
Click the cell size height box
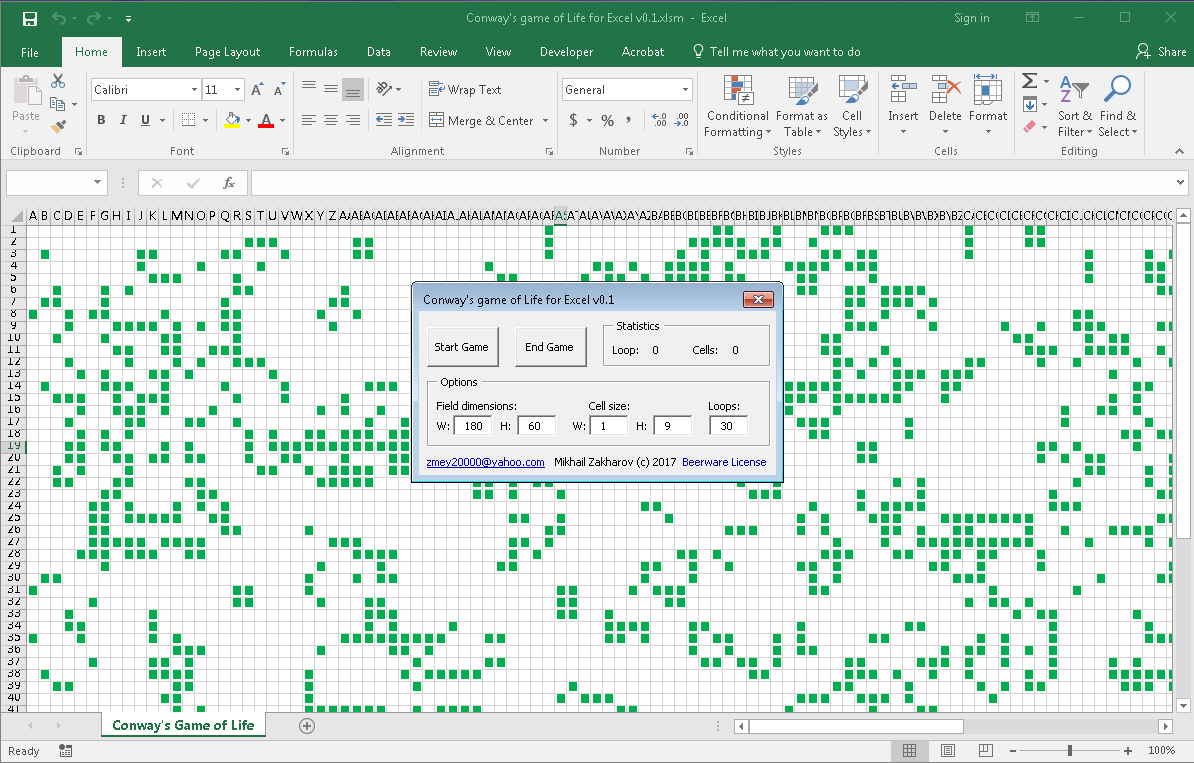tap(672, 426)
